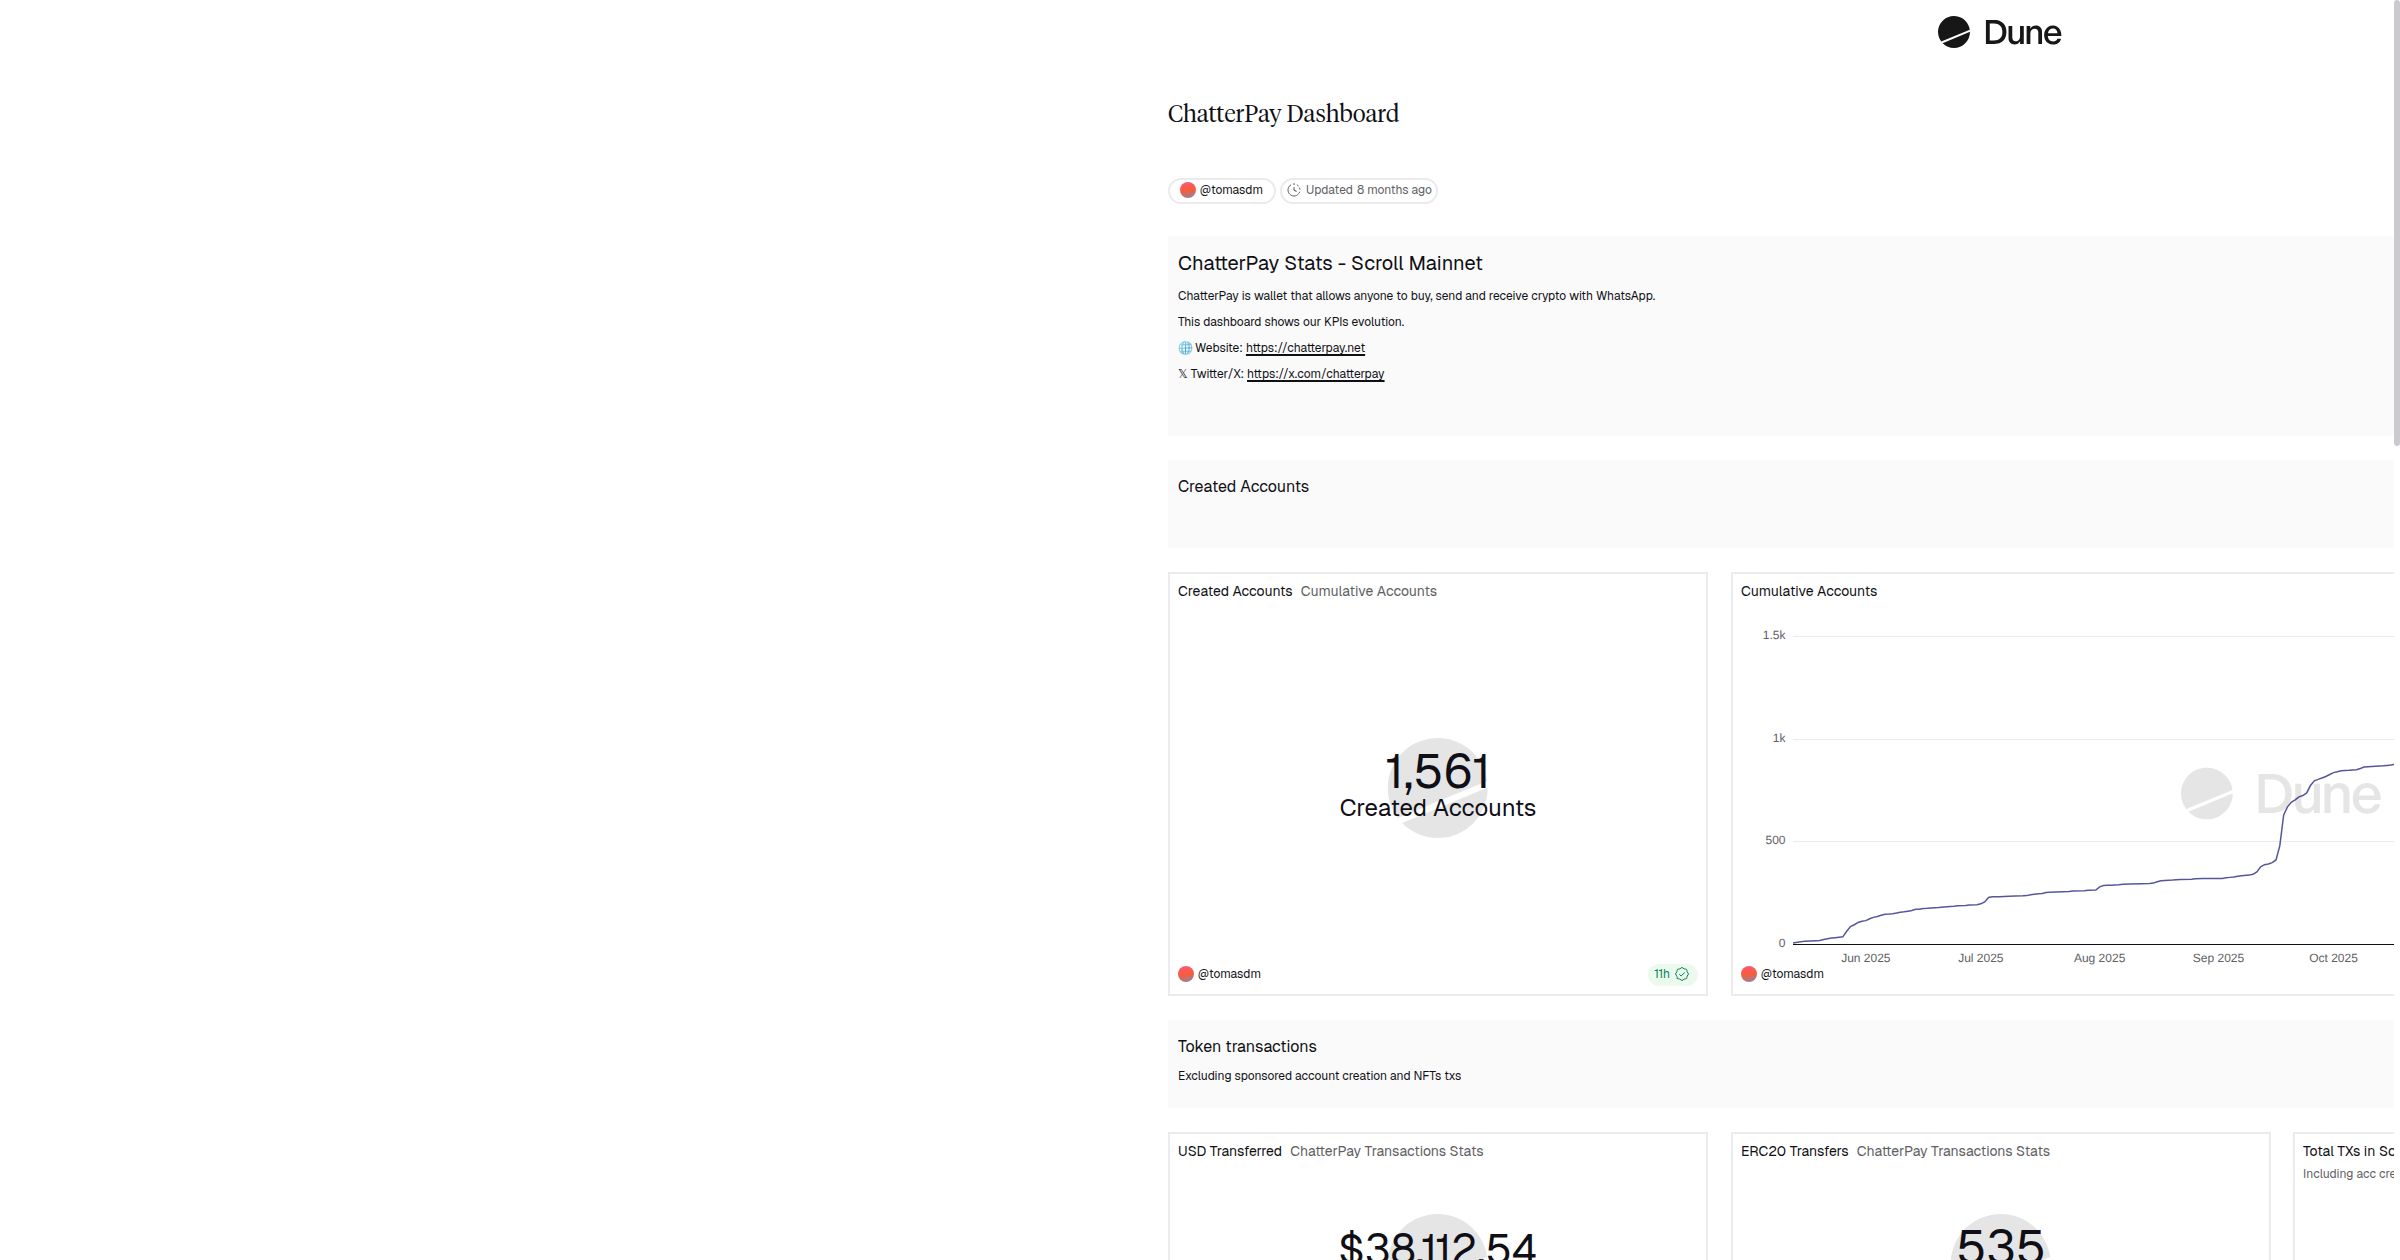Switch to the Cumulative Accounts view in the widget
Image resolution: width=2400 pixels, height=1260 pixels.
coord(1368,591)
